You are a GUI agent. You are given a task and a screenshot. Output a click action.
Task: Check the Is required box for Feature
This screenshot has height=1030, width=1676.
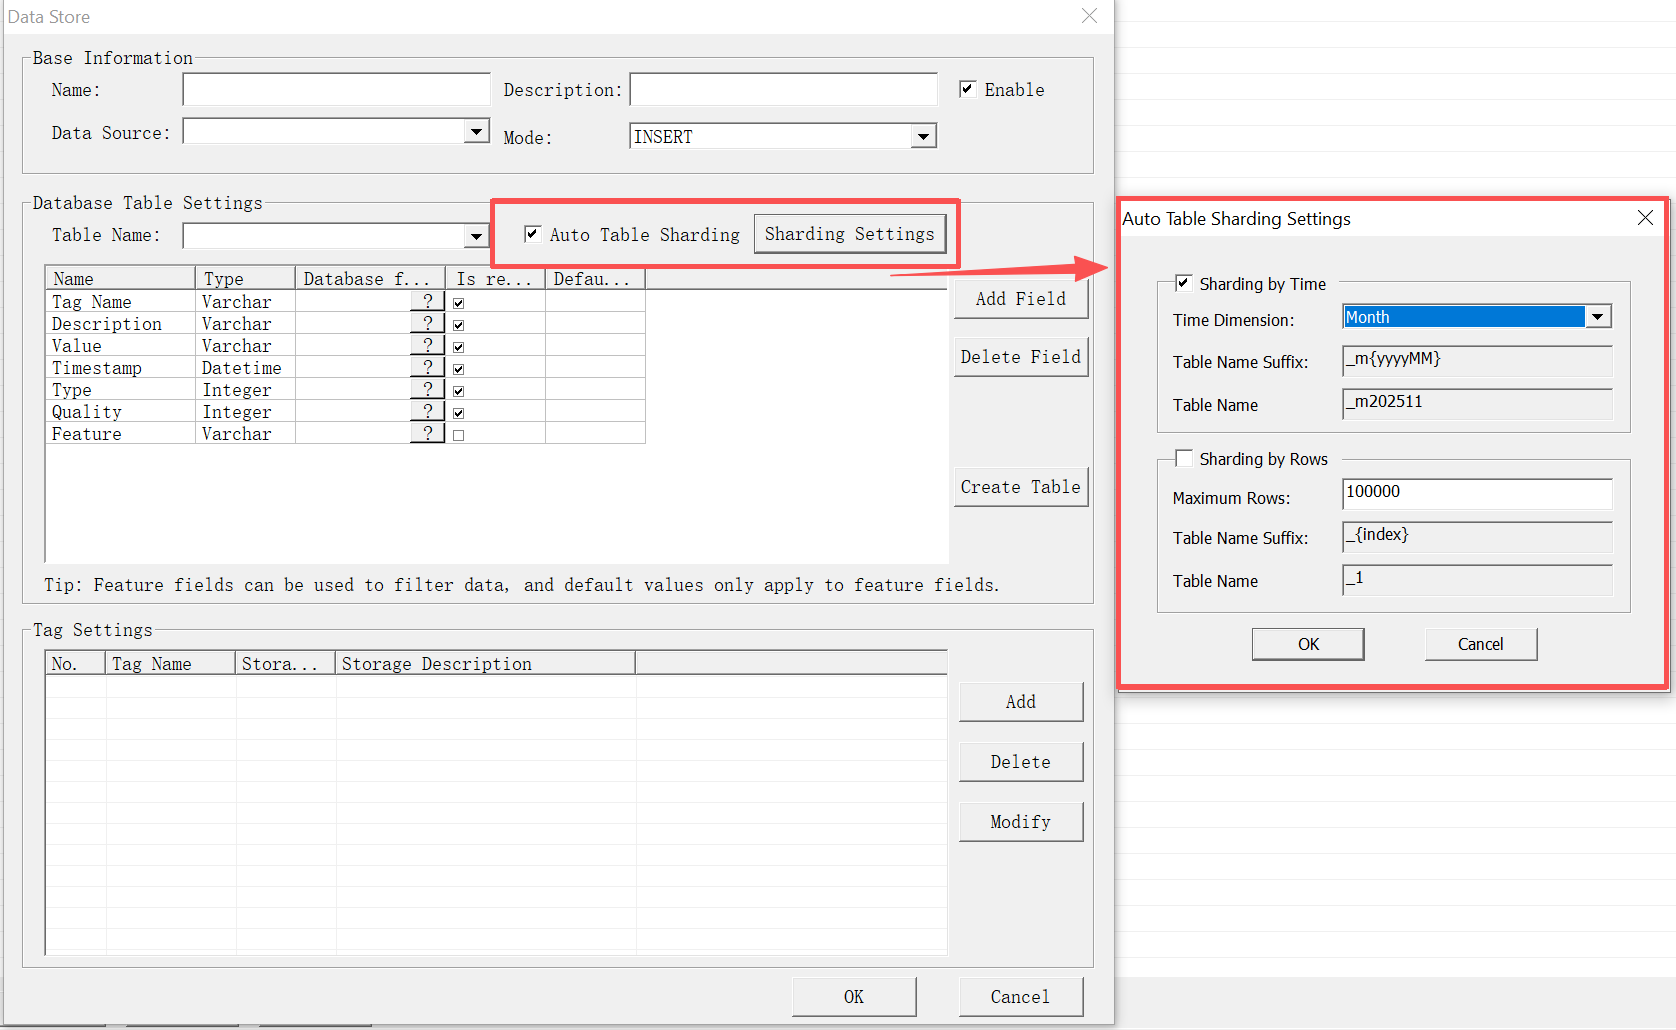[x=459, y=435]
